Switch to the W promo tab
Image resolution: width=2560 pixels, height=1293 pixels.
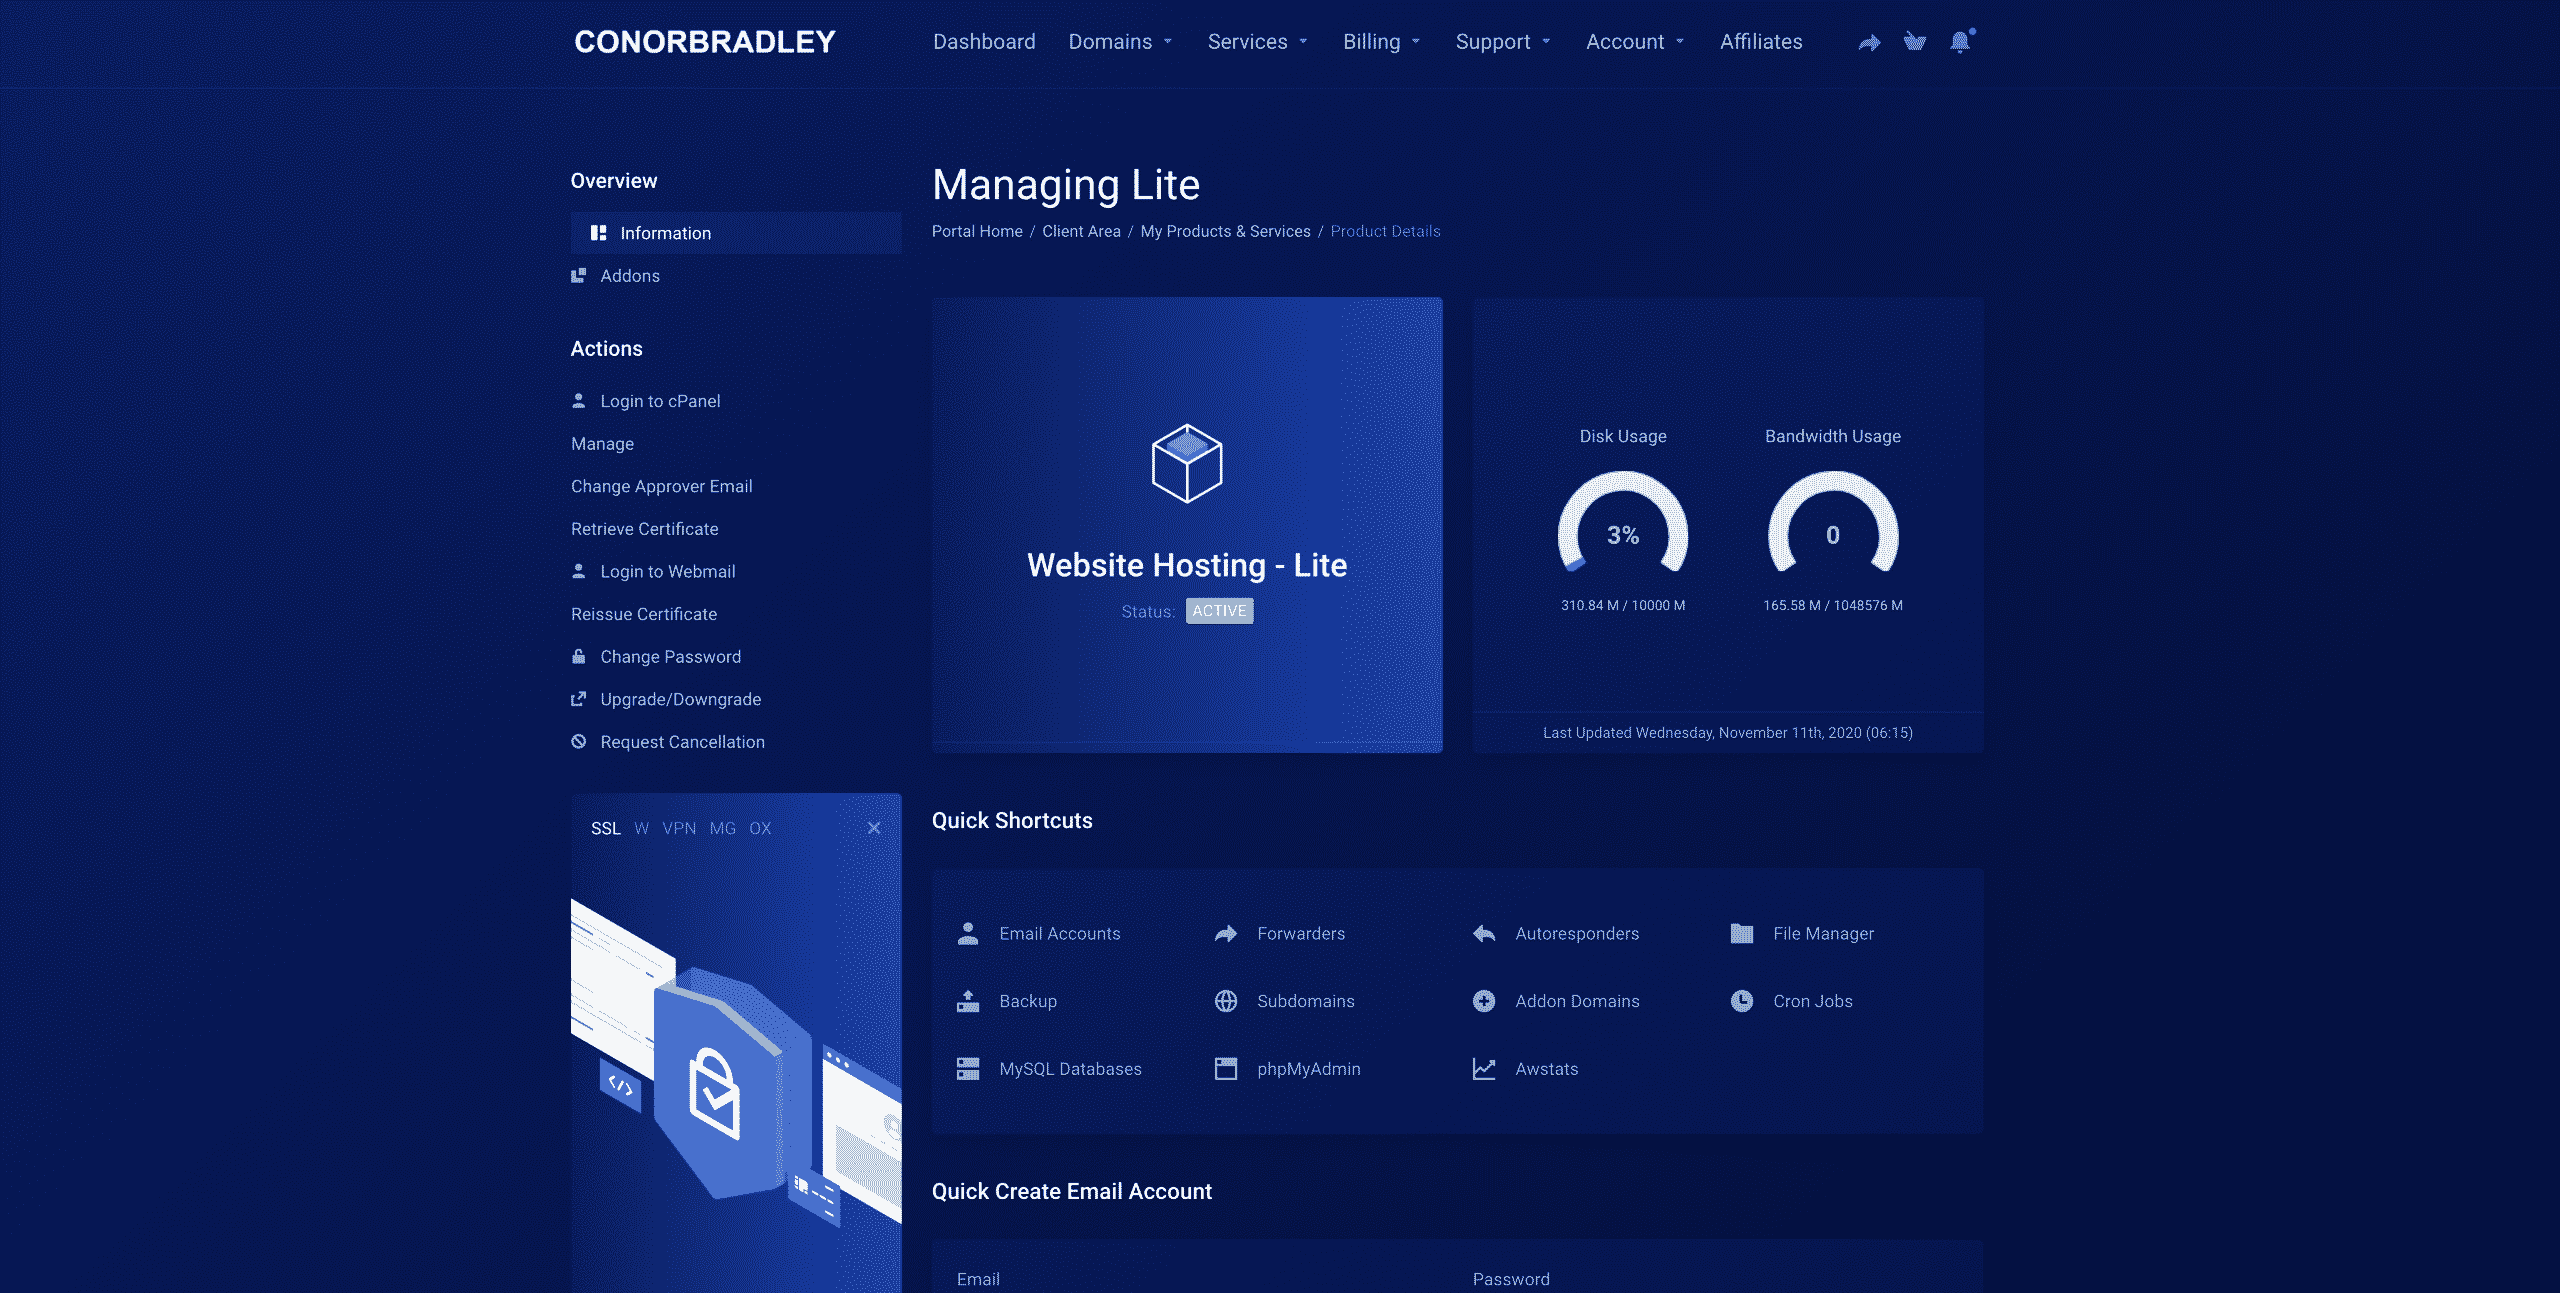[x=641, y=828]
